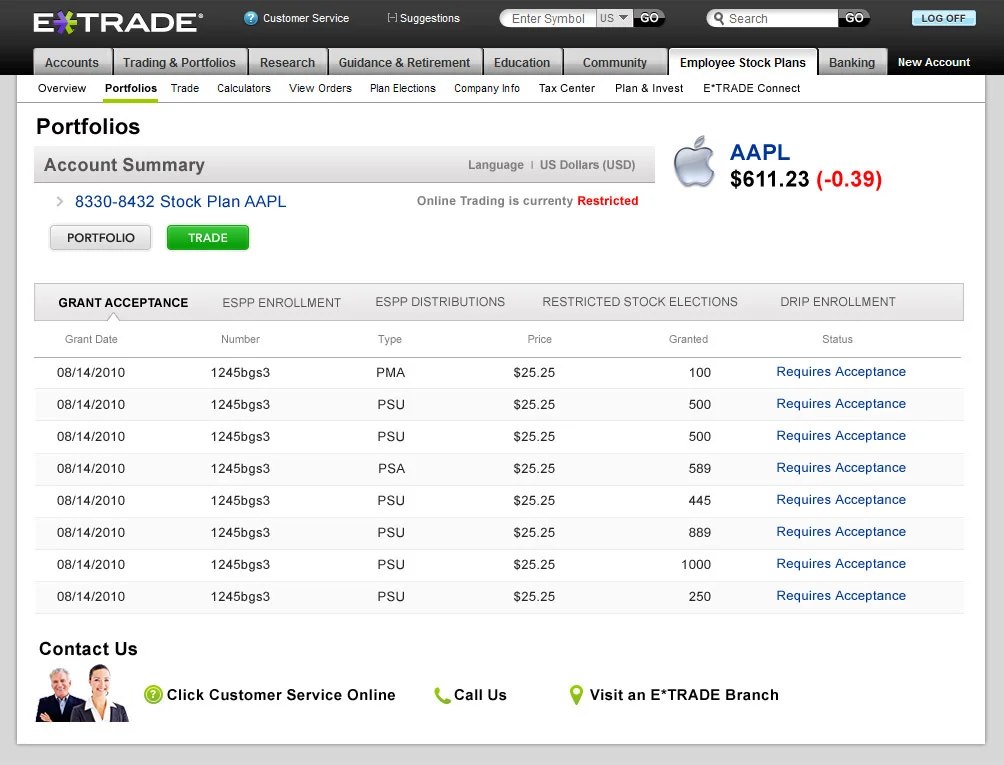This screenshot has width=1004, height=765.
Task: Open View Orders in the submenu
Action: [320, 88]
